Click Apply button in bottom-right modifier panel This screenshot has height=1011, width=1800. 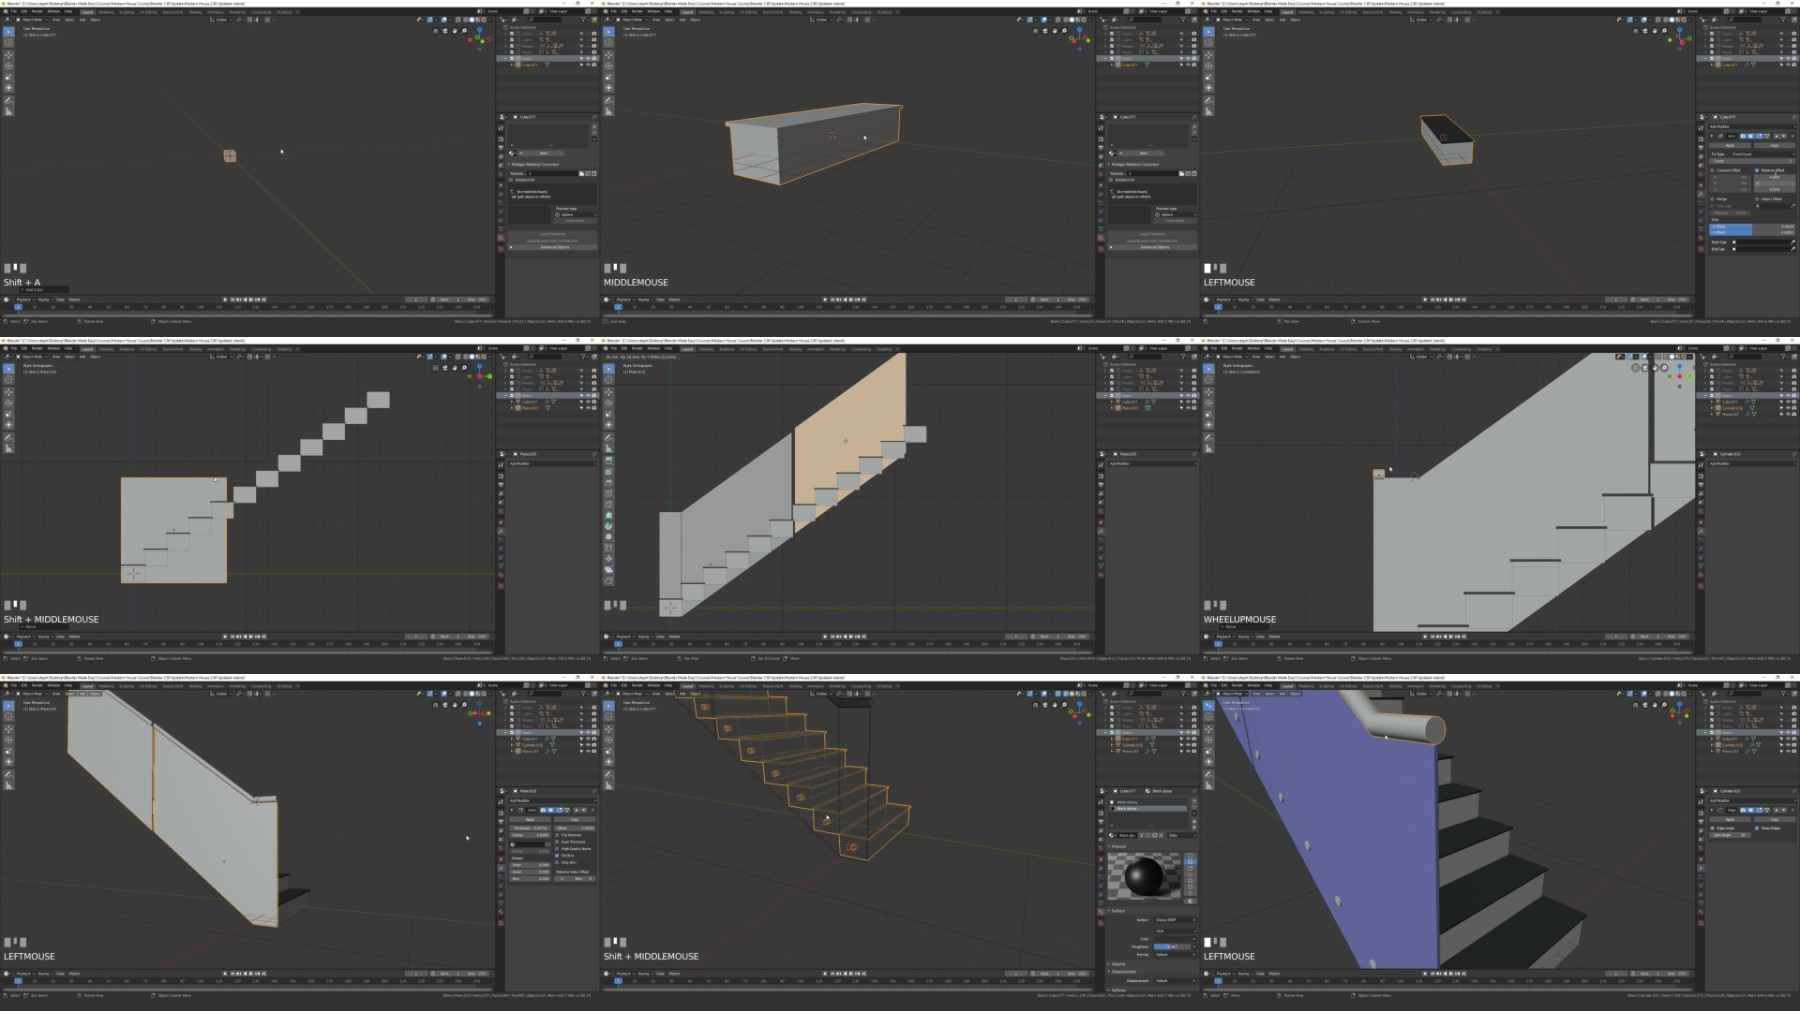[1730, 819]
